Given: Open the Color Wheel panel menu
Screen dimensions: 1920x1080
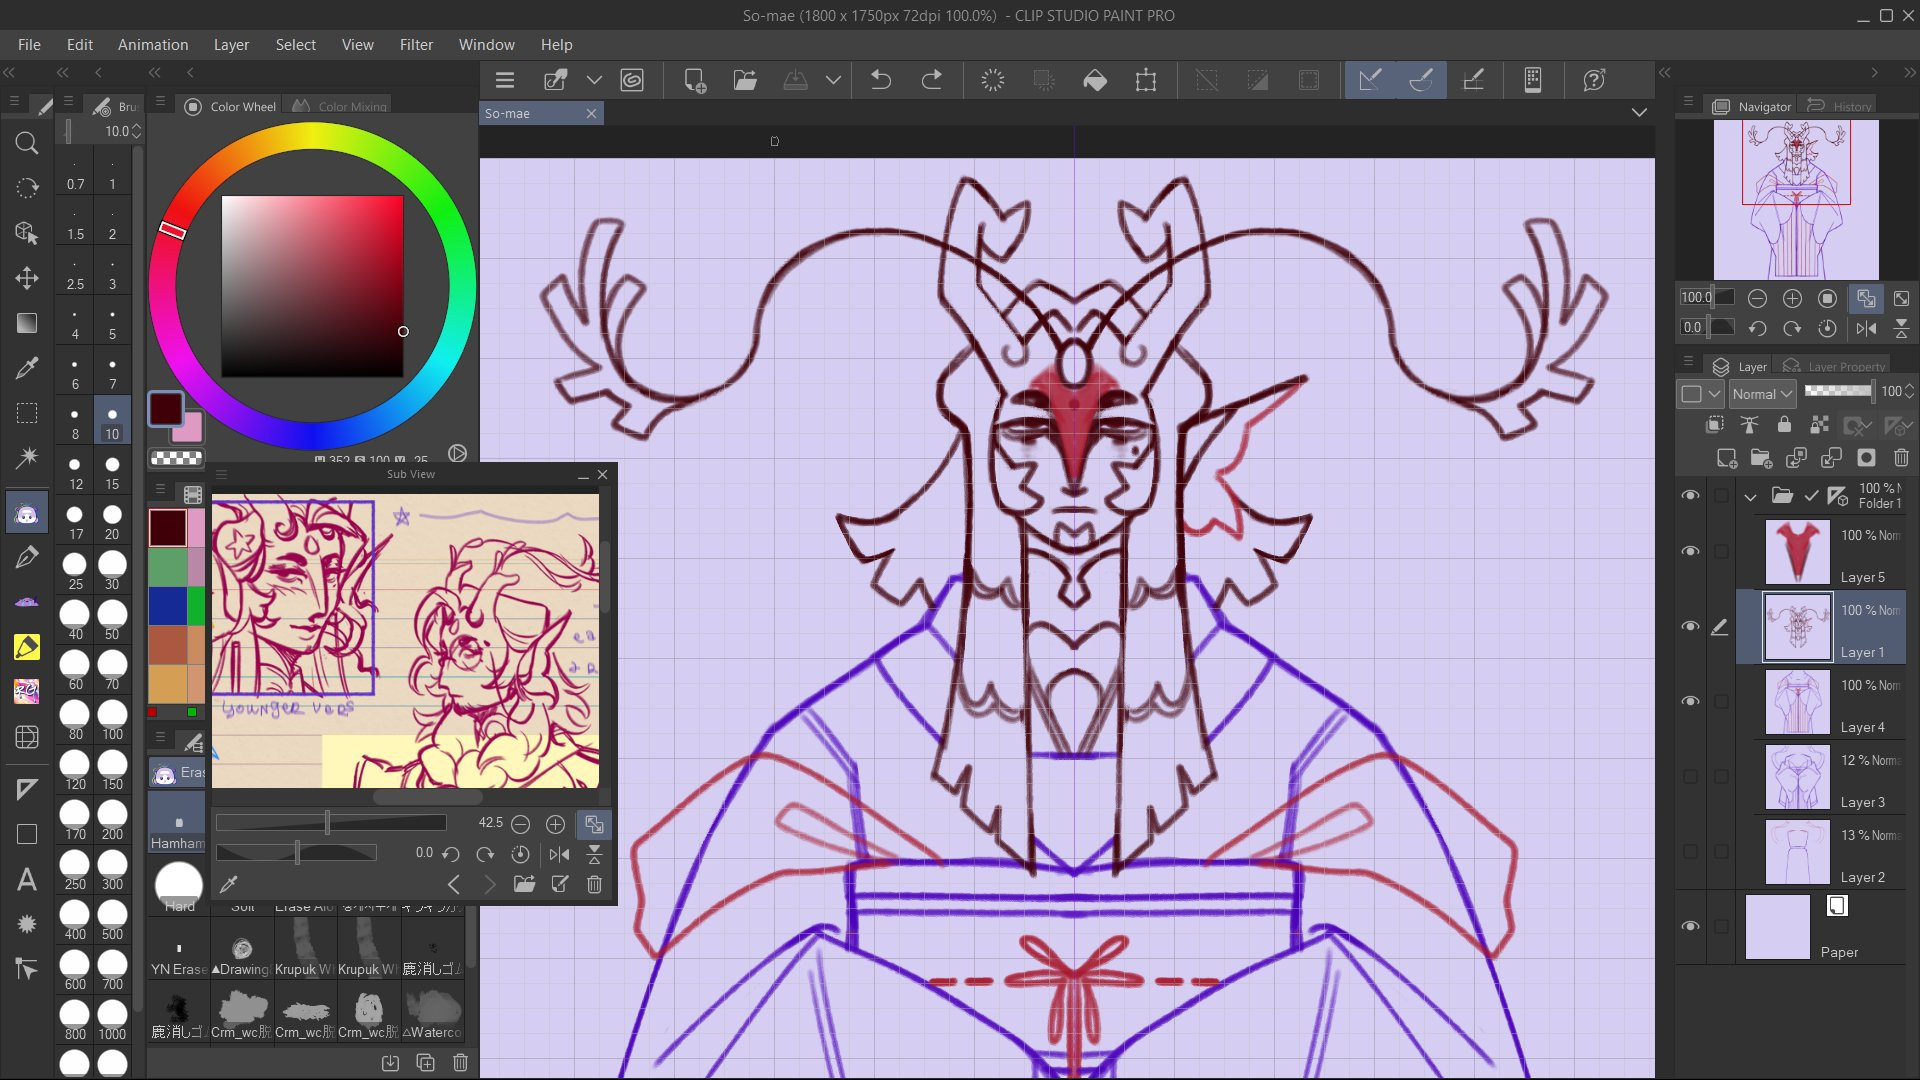Looking at the screenshot, I should pos(160,101).
